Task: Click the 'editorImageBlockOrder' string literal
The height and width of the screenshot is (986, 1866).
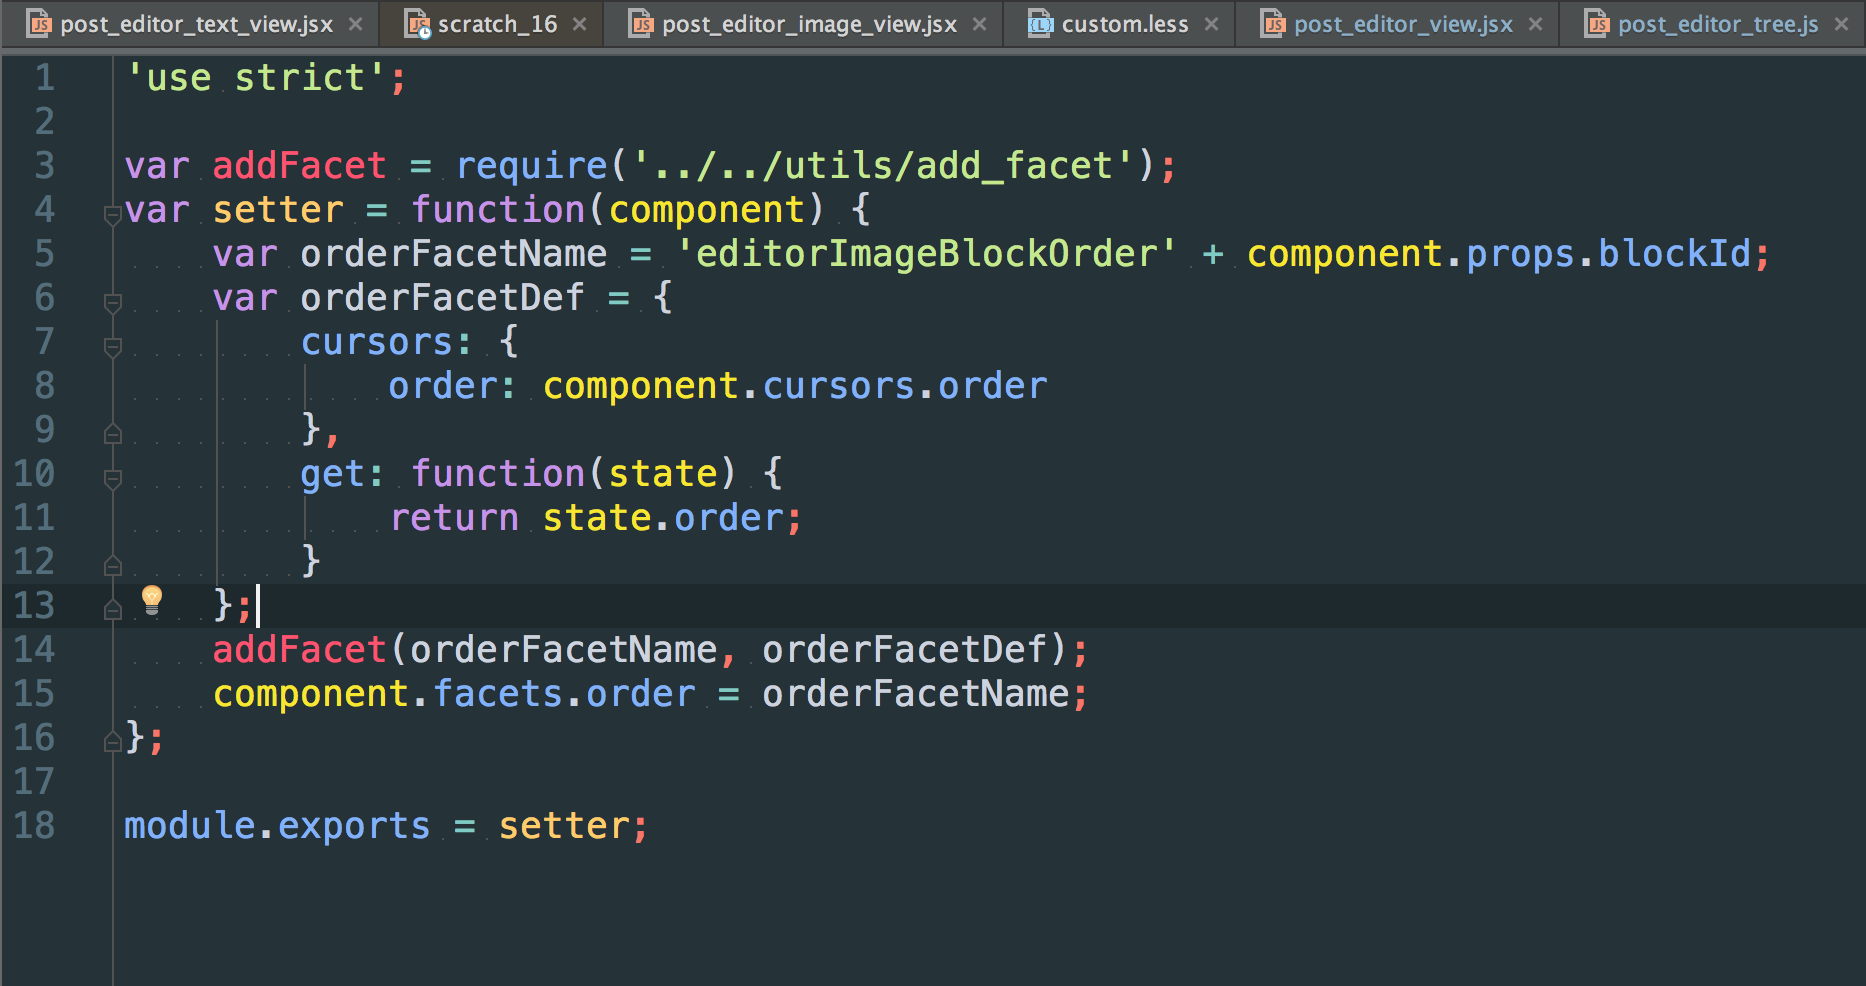Action: click(x=926, y=254)
